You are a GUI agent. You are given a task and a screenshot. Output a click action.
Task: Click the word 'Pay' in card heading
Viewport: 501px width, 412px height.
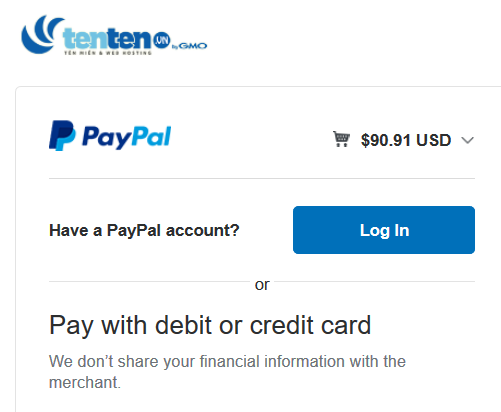[x=71, y=326]
